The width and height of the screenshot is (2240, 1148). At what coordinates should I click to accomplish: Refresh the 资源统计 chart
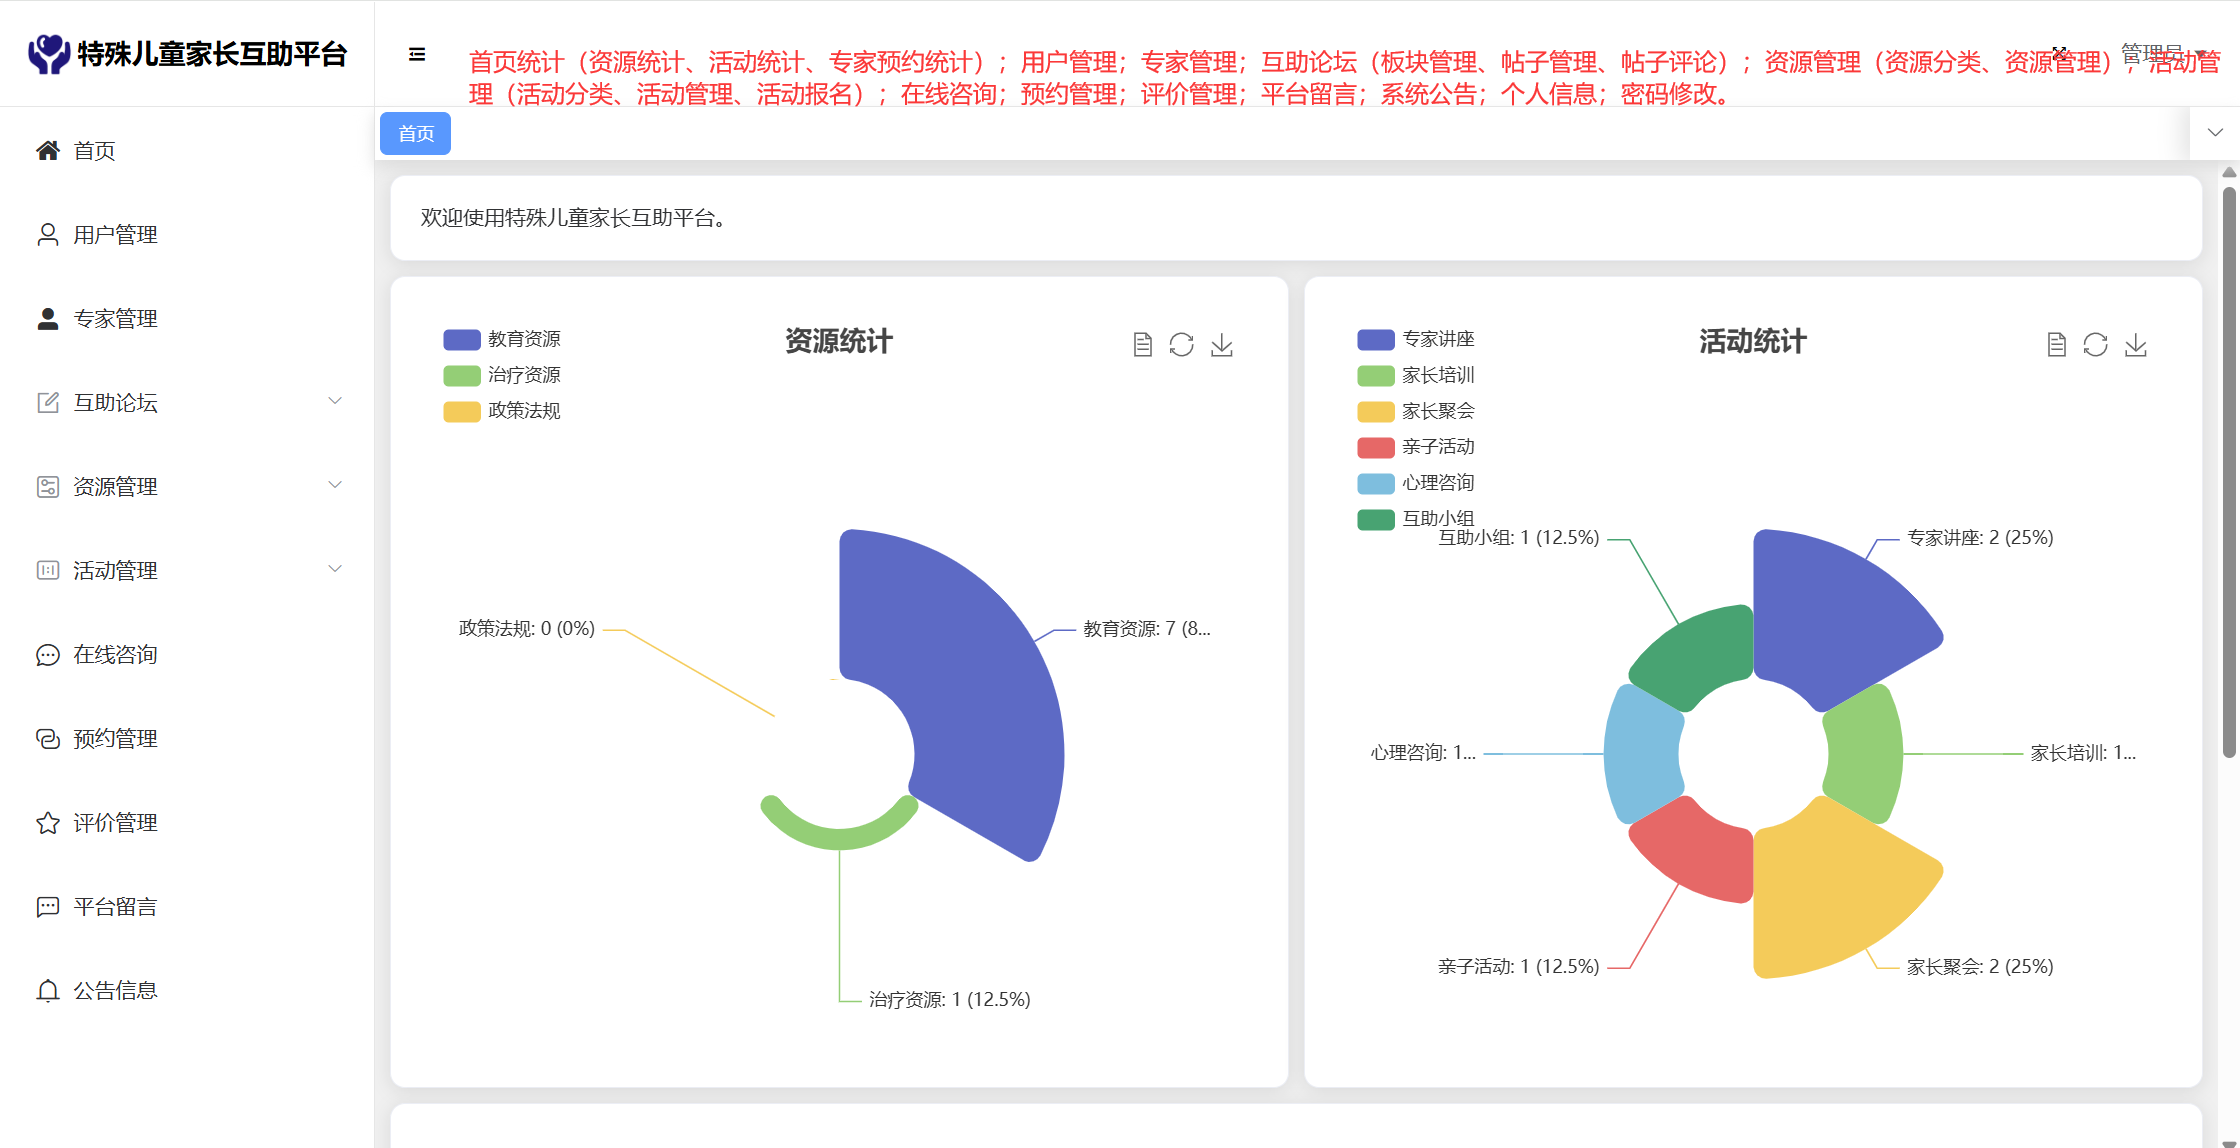pos(1181,345)
